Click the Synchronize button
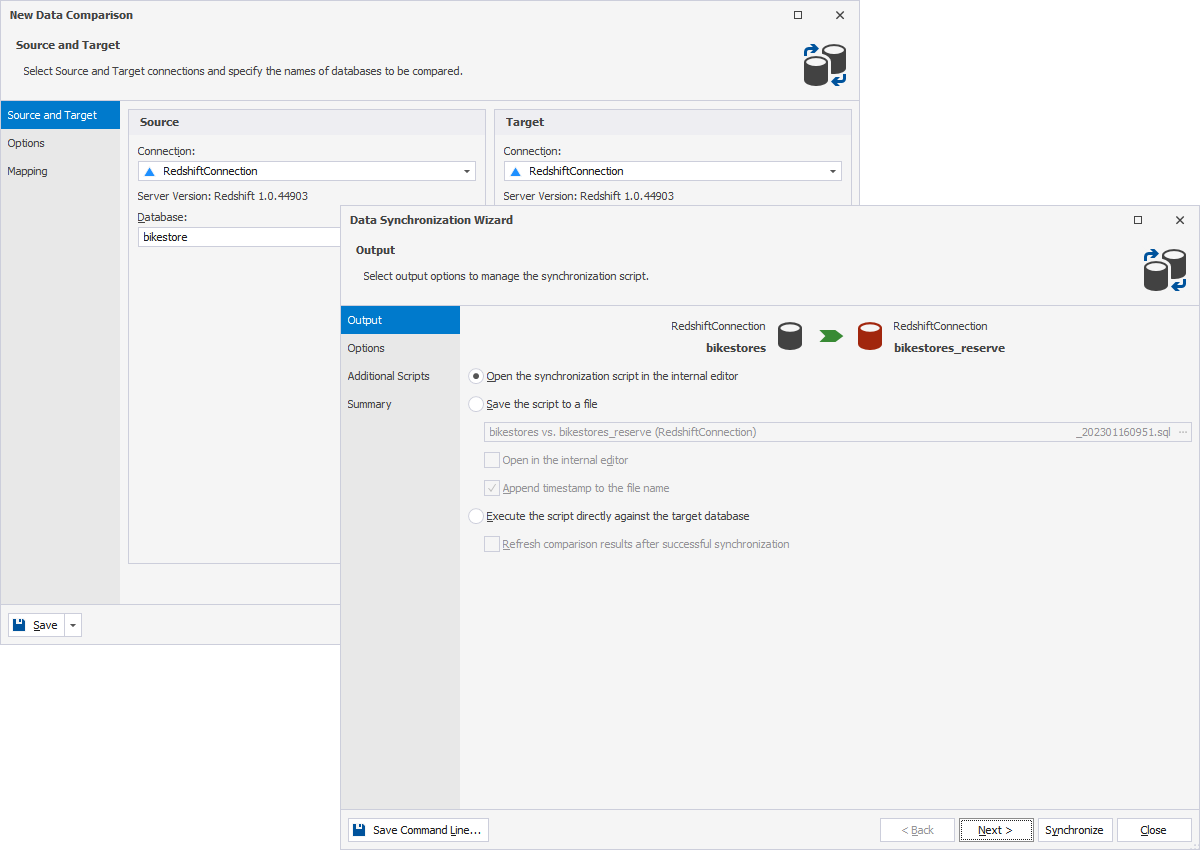The height and width of the screenshot is (850, 1200). coord(1075,830)
